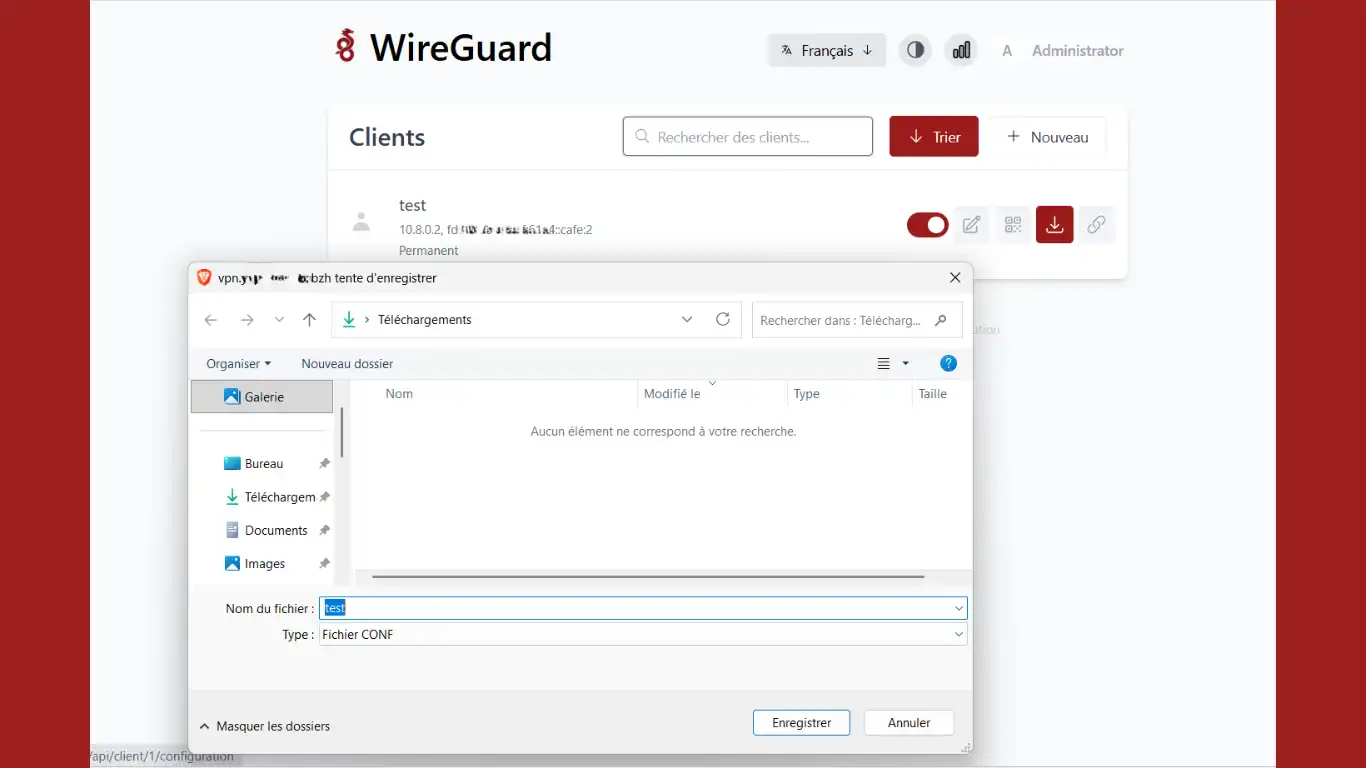The image size is (1366, 768).
Task: Toggle the dark/light theme icon
Action: click(915, 50)
